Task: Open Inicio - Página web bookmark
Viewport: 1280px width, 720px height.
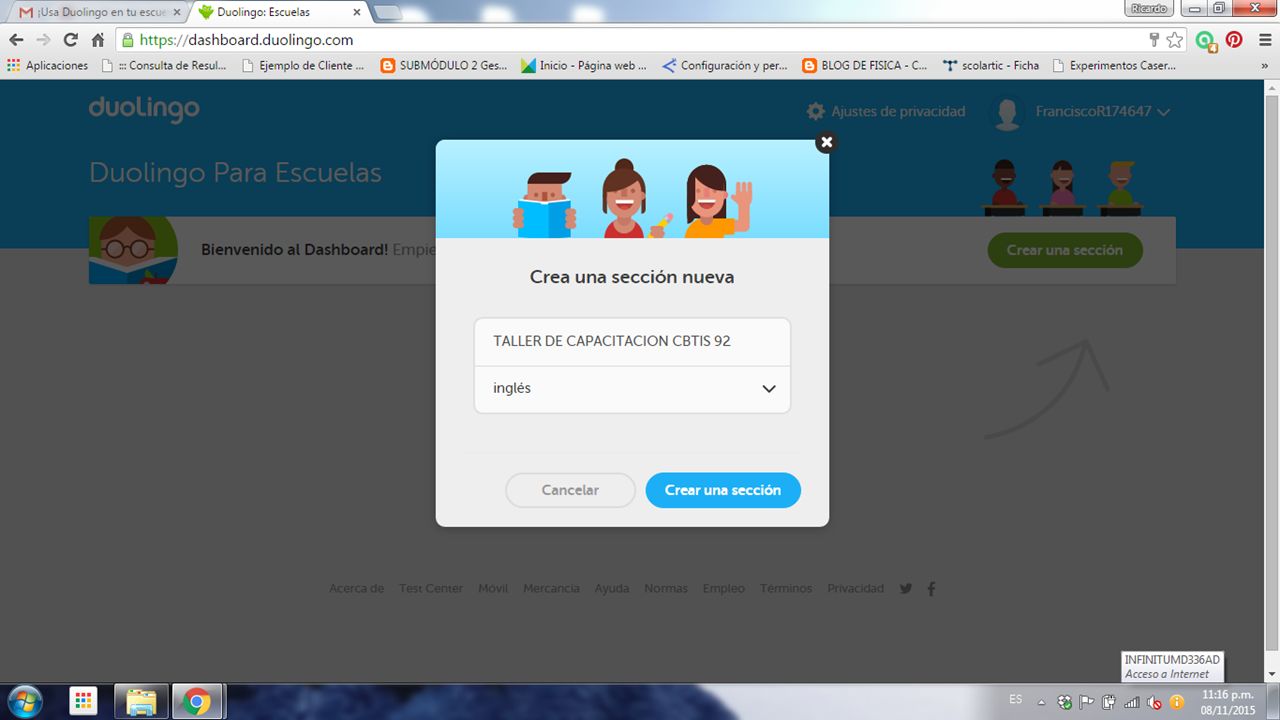Action: coord(584,65)
